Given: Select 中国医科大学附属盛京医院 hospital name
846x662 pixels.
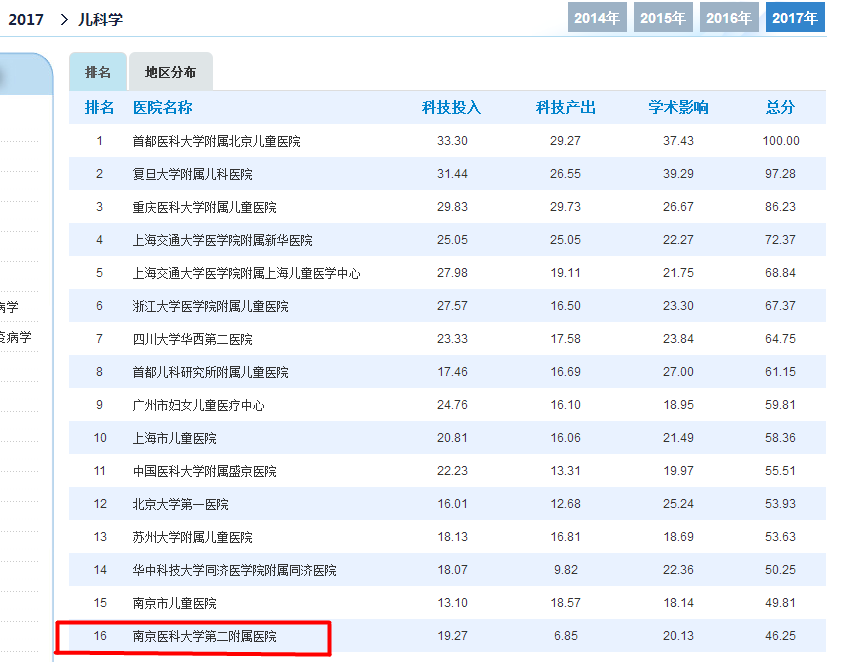Looking at the screenshot, I should [204, 471].
